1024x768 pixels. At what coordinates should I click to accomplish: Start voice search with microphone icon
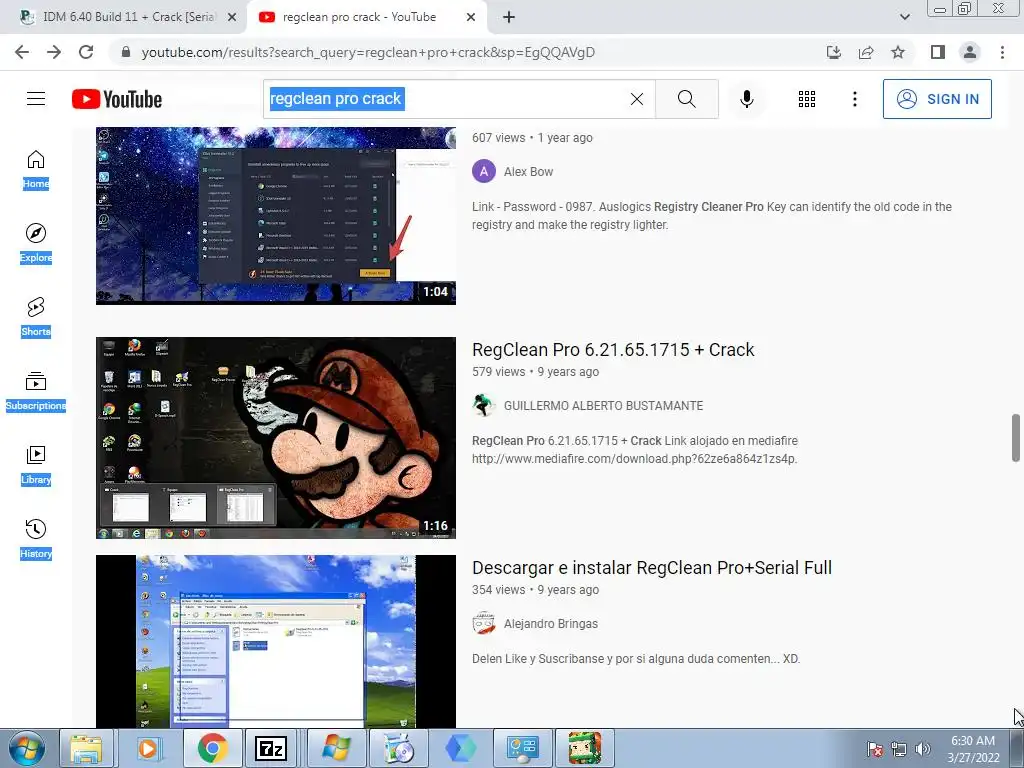tap(747, 99)
